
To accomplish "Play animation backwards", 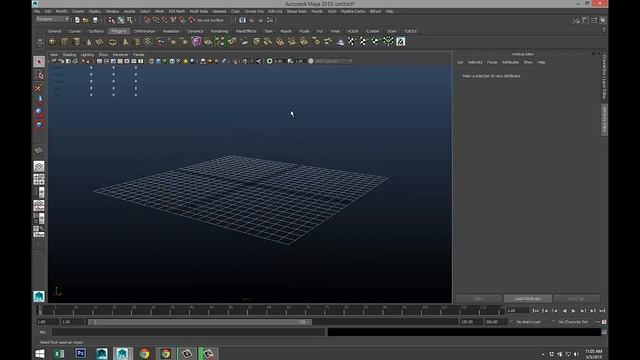I will [x=564, y=311].
